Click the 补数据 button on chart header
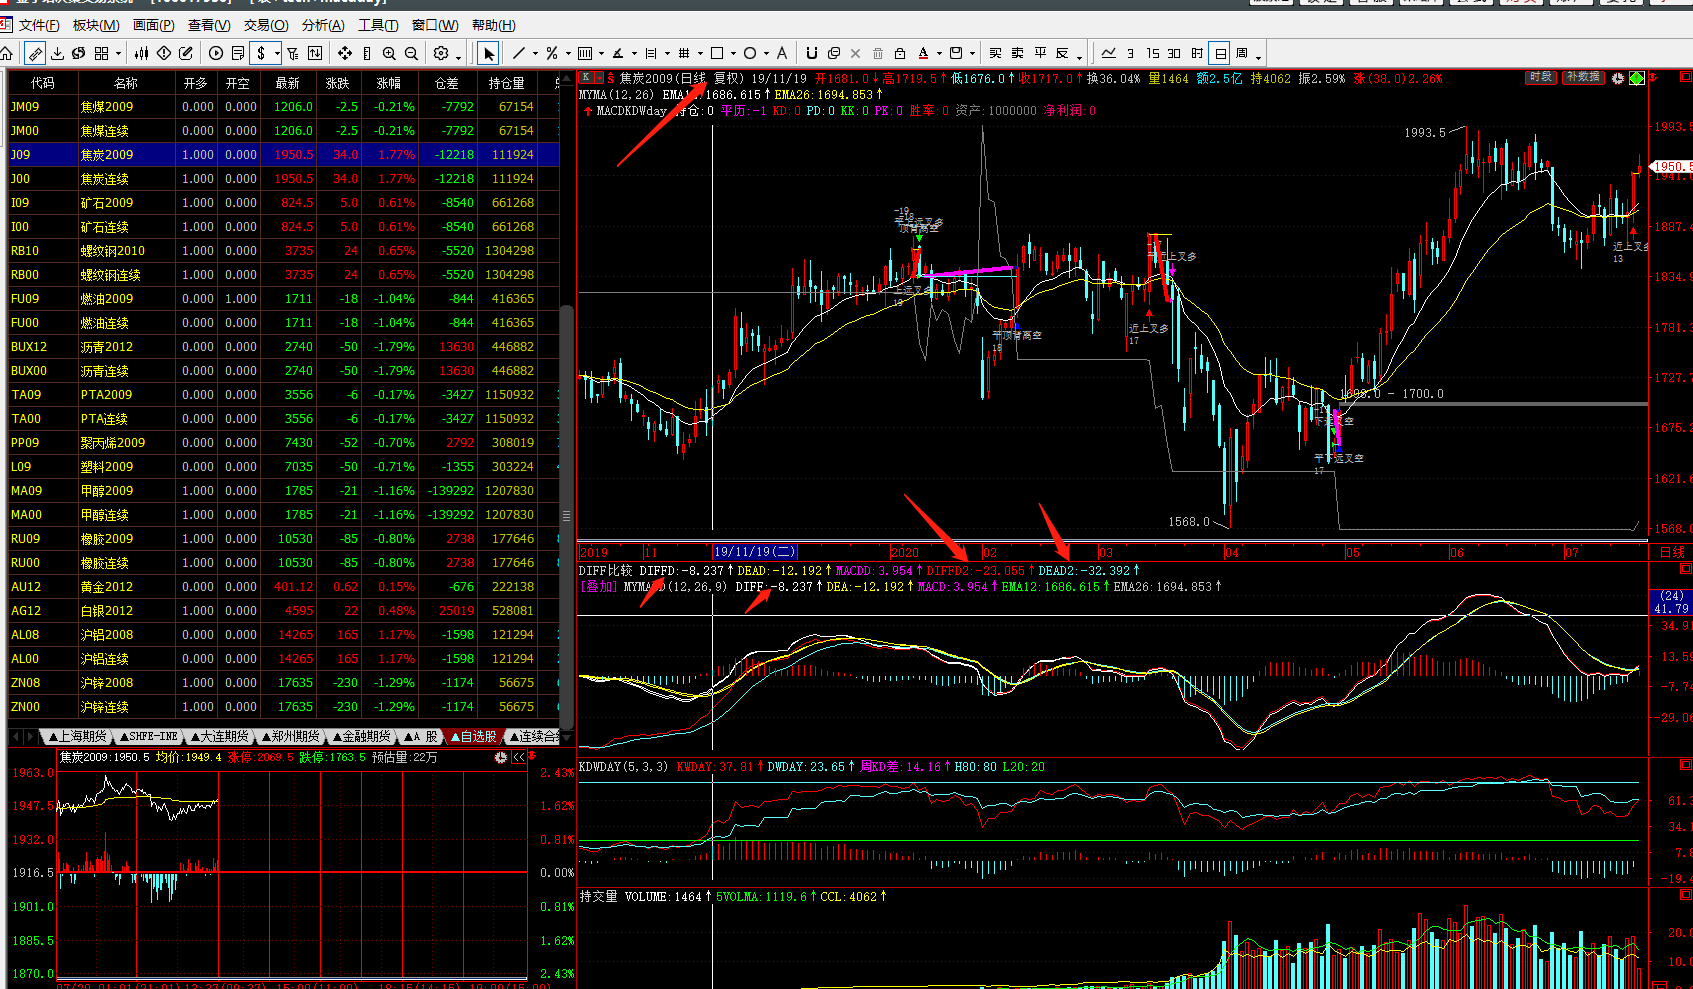1693x989 pixels. pyautogui.click(x=1583, y=77)
